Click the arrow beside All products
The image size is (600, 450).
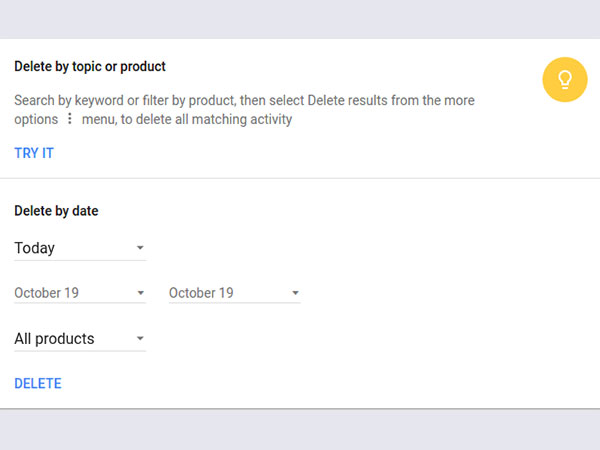point(140,339)
